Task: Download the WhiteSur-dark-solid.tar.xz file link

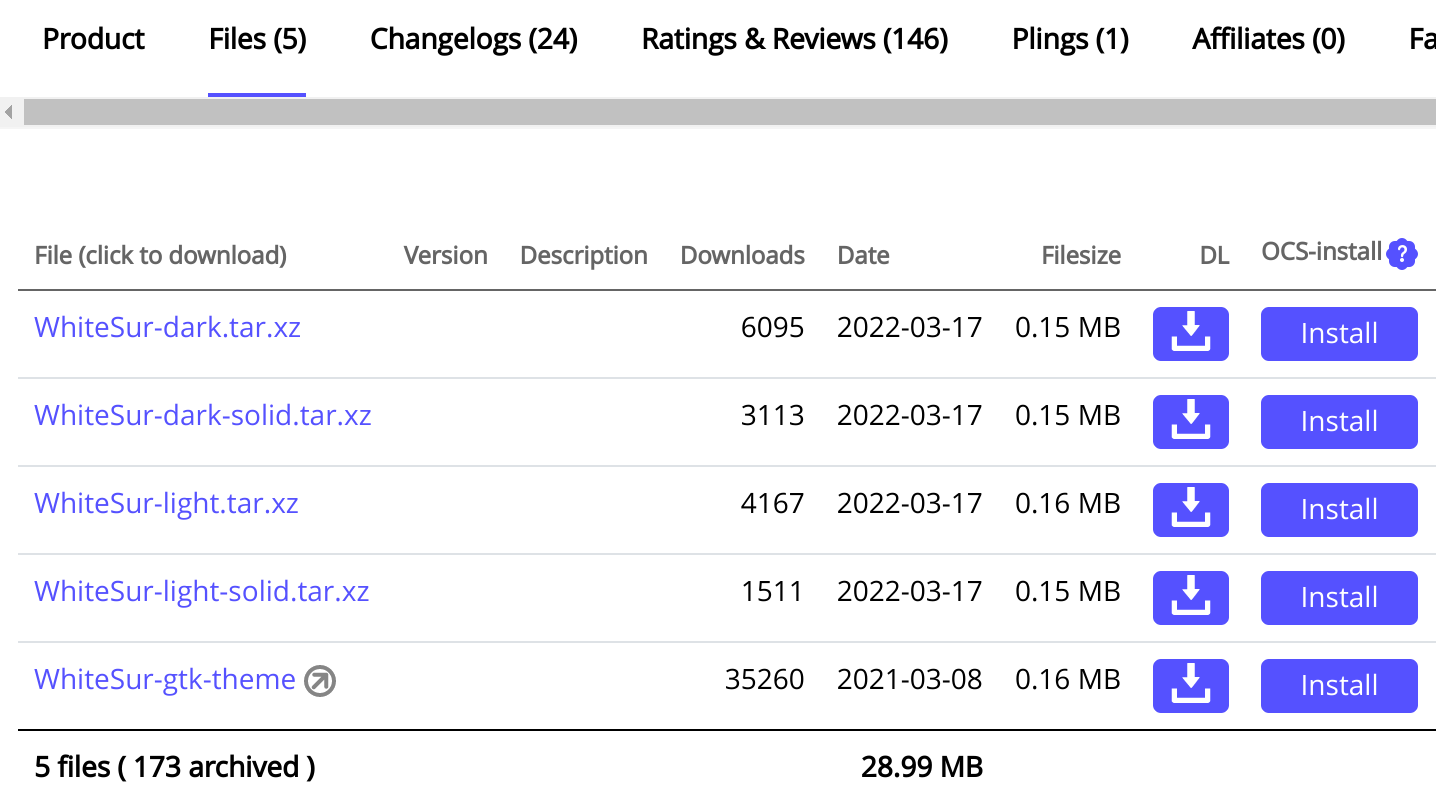Action: click(203, 415)
